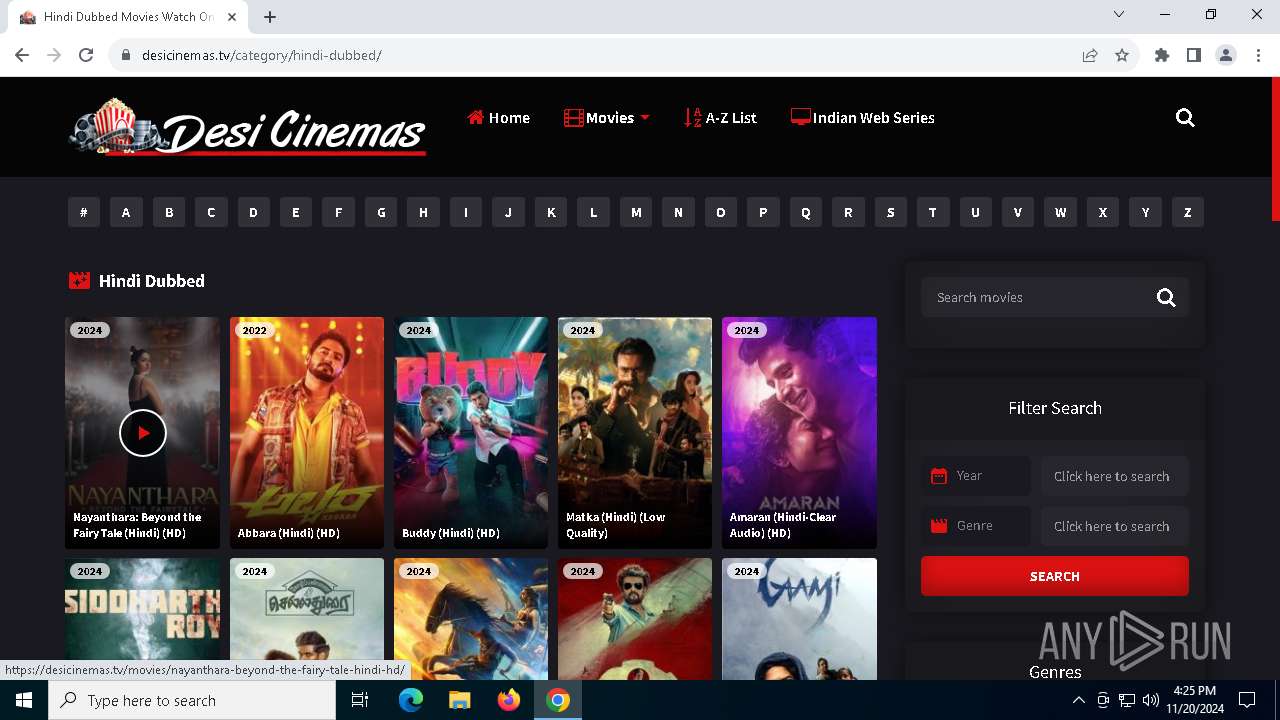Filter movies by letter S

pyautogui.click(x=891, y=212)
